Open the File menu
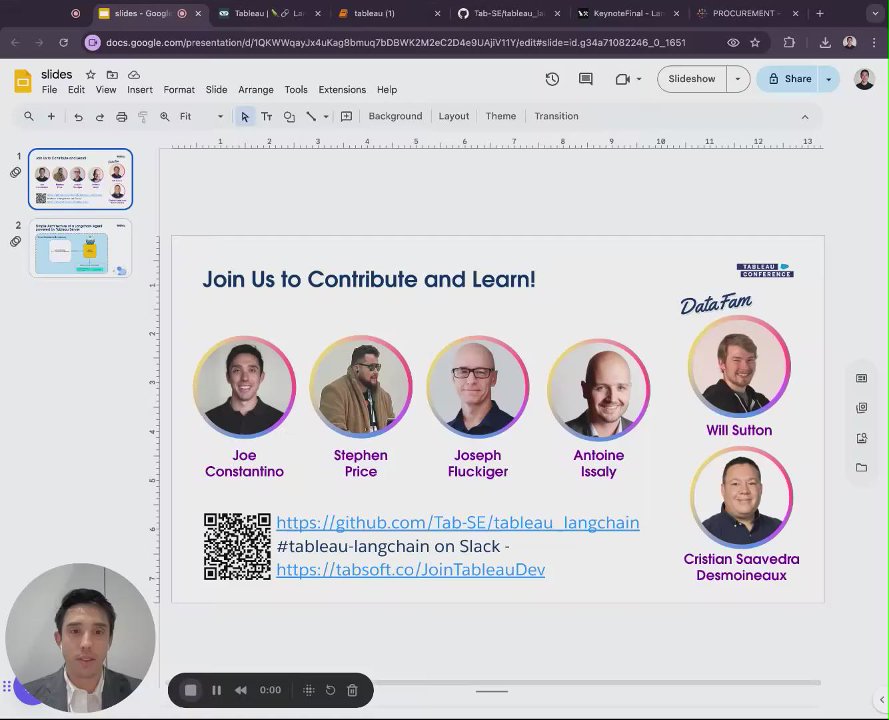Viewport: 889px width, 720px height. 49,90
